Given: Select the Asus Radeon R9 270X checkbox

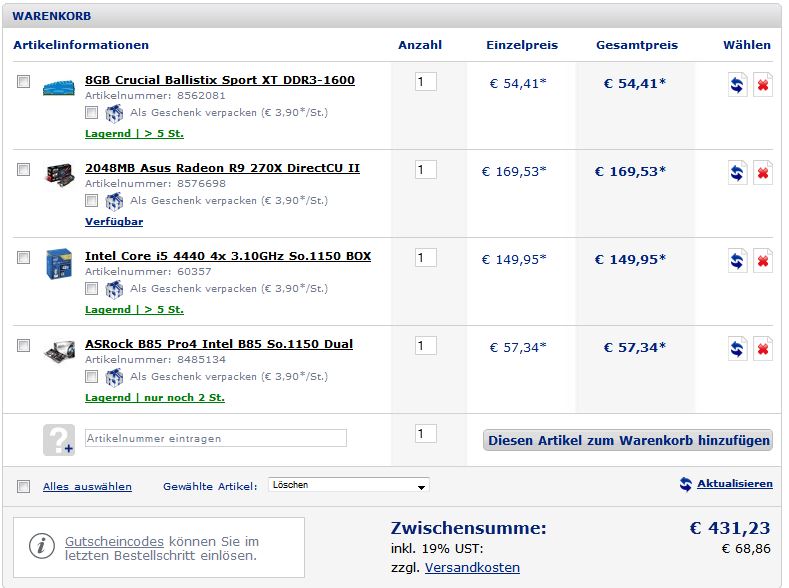Looking at the screenshot, I should (23, 169).
